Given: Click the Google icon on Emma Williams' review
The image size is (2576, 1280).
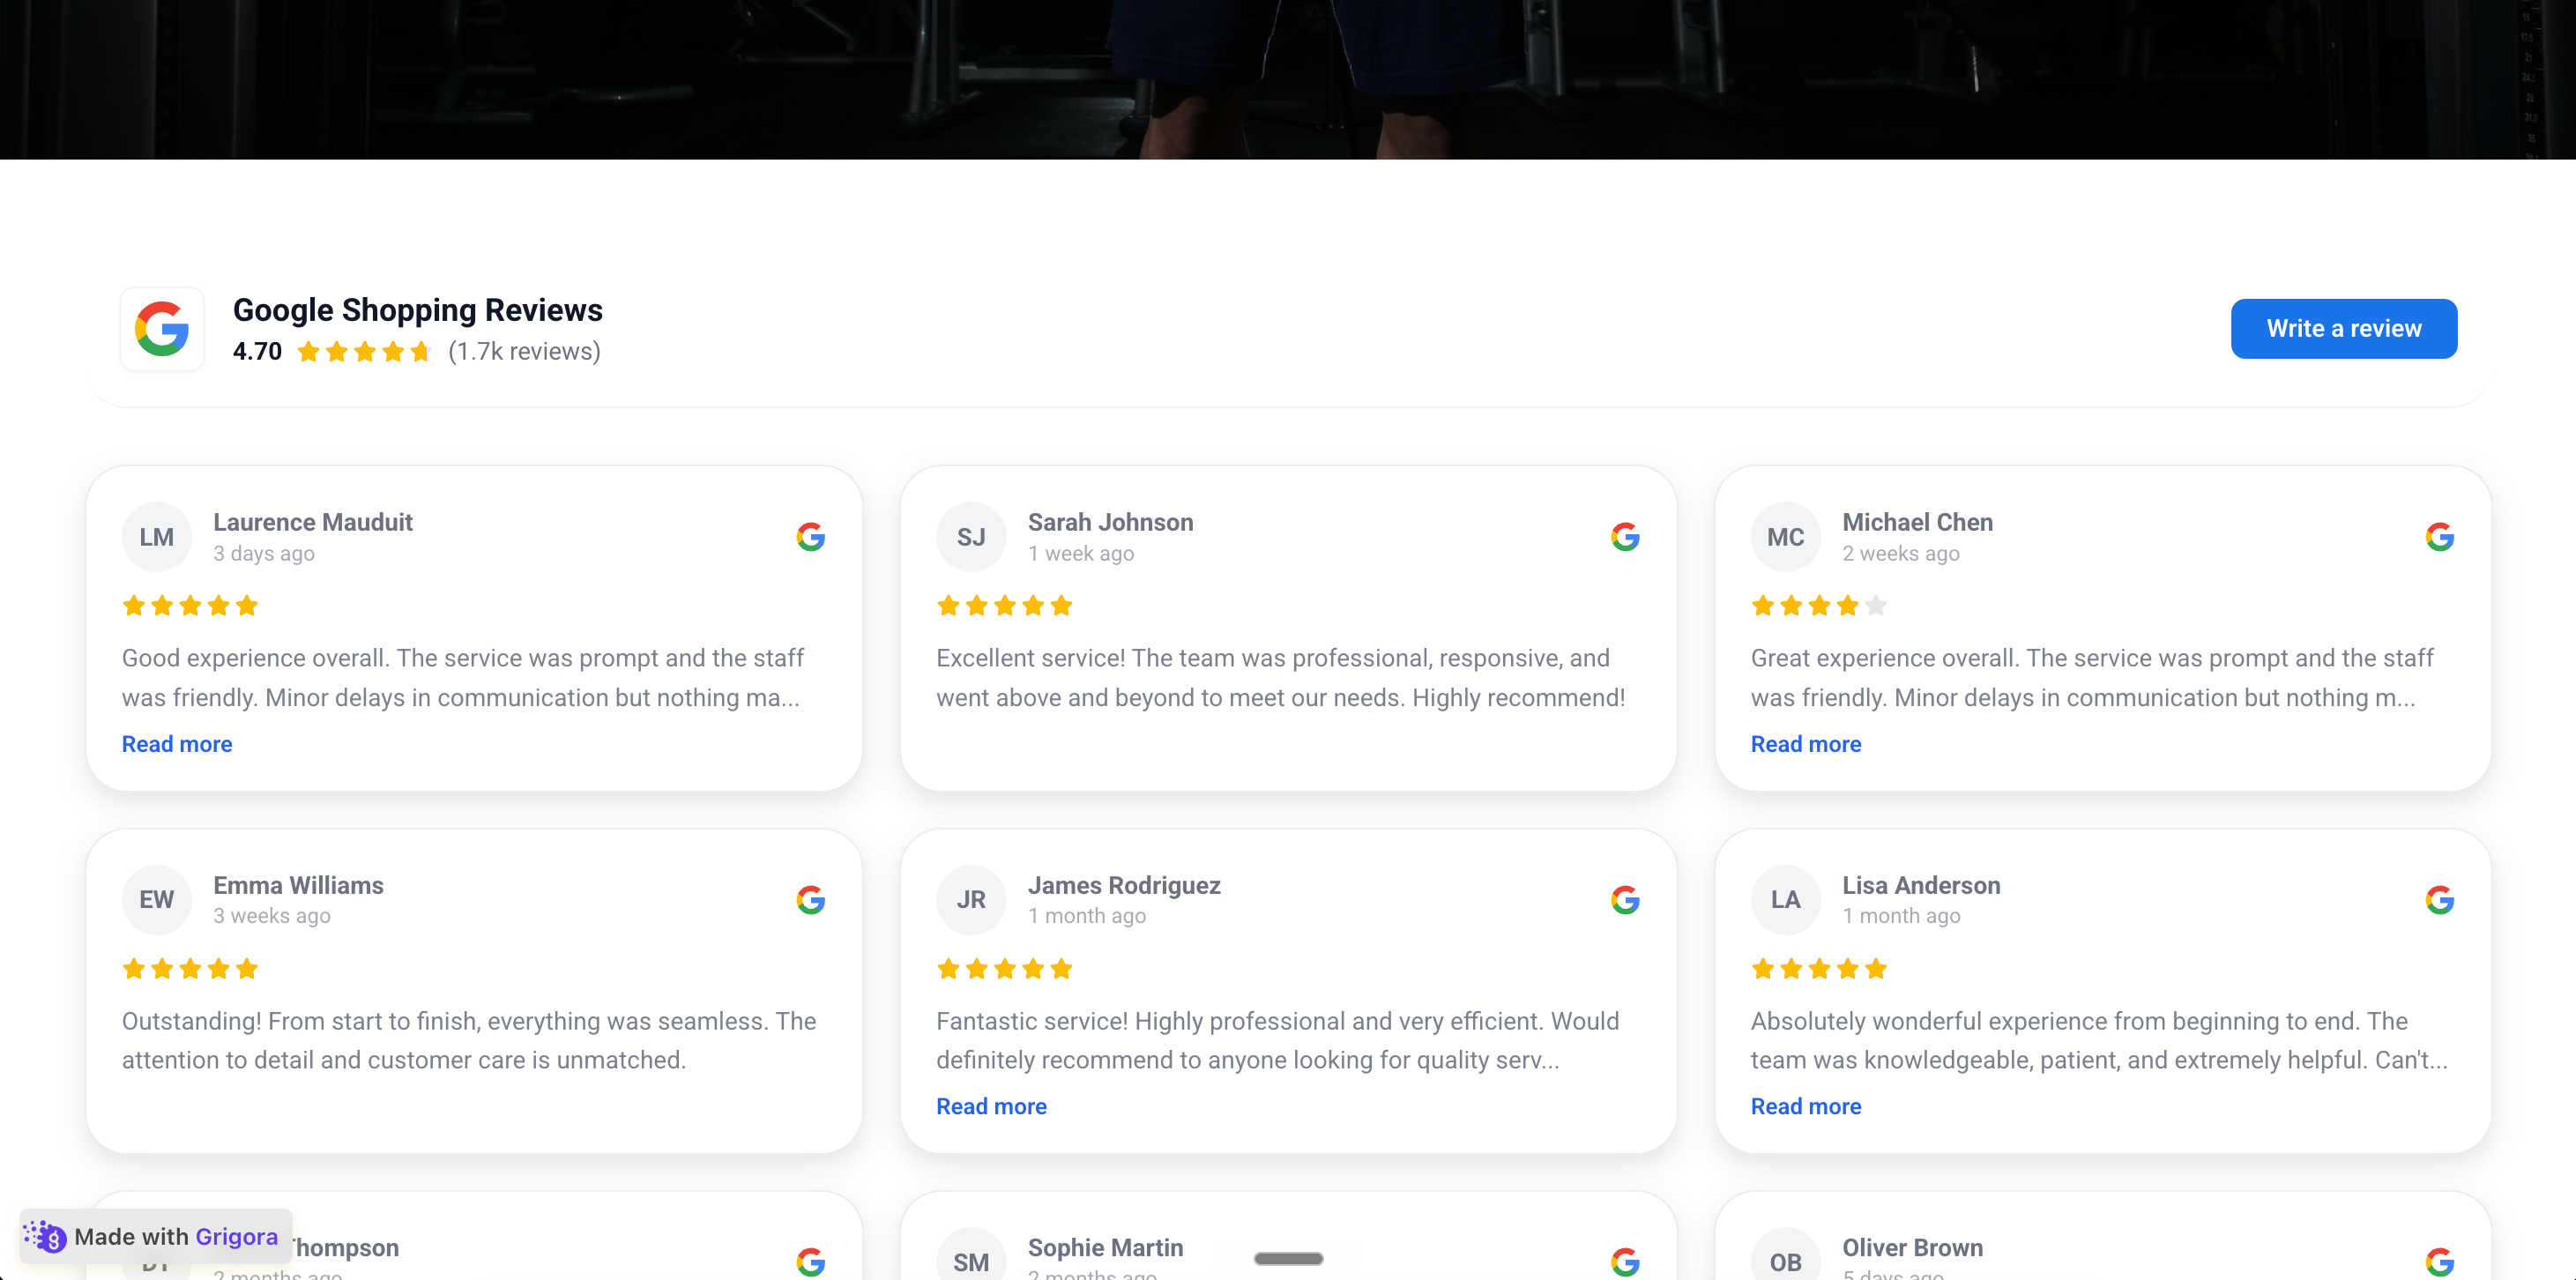Looking at the screenshot, I should click(810, 900).
